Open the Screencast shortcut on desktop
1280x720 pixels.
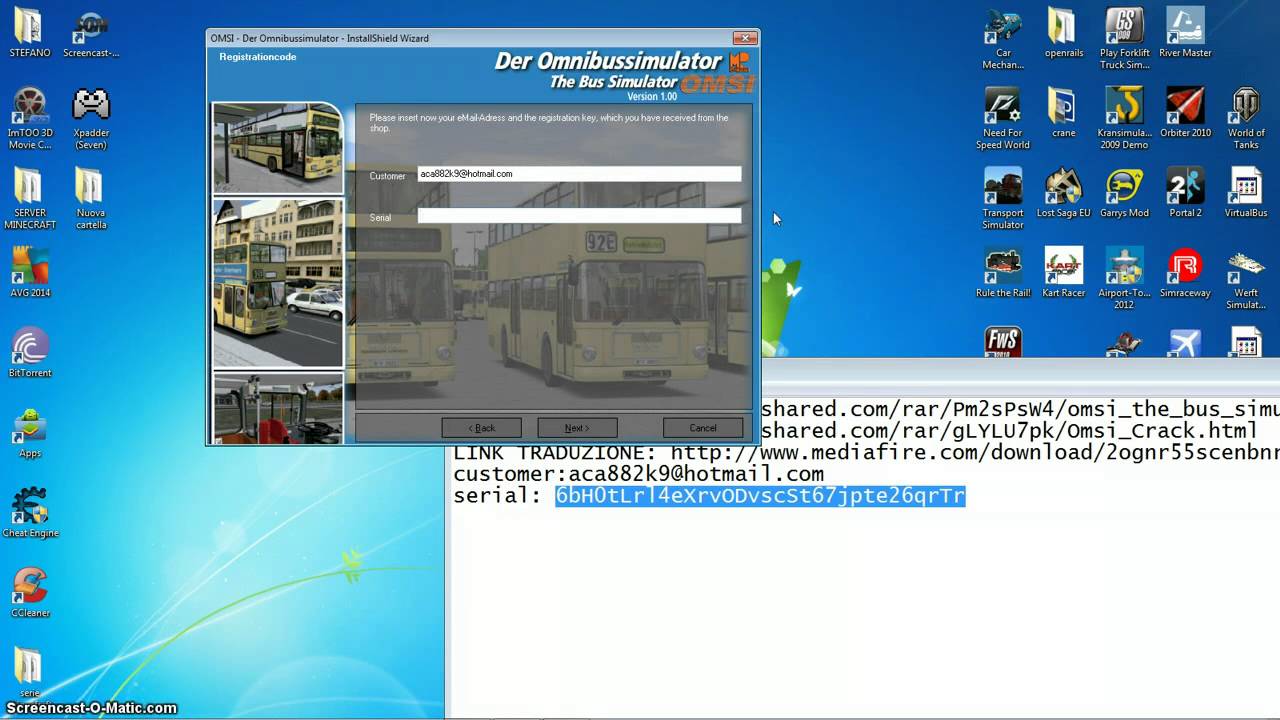(x=91, y=33)
